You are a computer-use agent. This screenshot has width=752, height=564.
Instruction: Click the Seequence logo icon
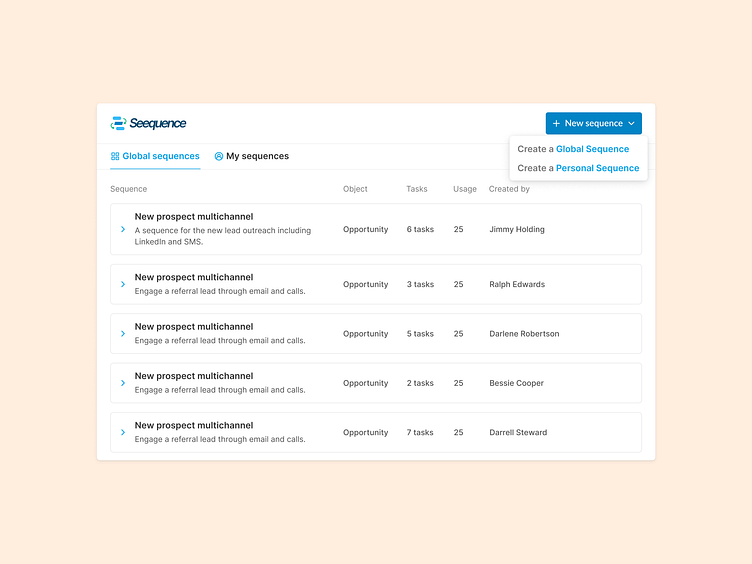pos(118,123)
